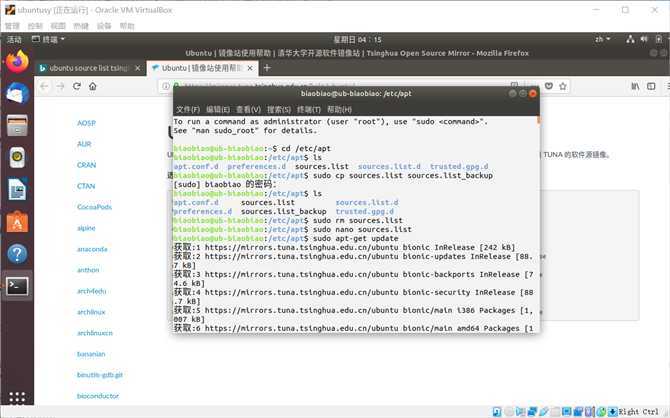Toggle Firefox sidebar icon
The height and width of the screenshot is (418, 670).
(x=651, y=86)
